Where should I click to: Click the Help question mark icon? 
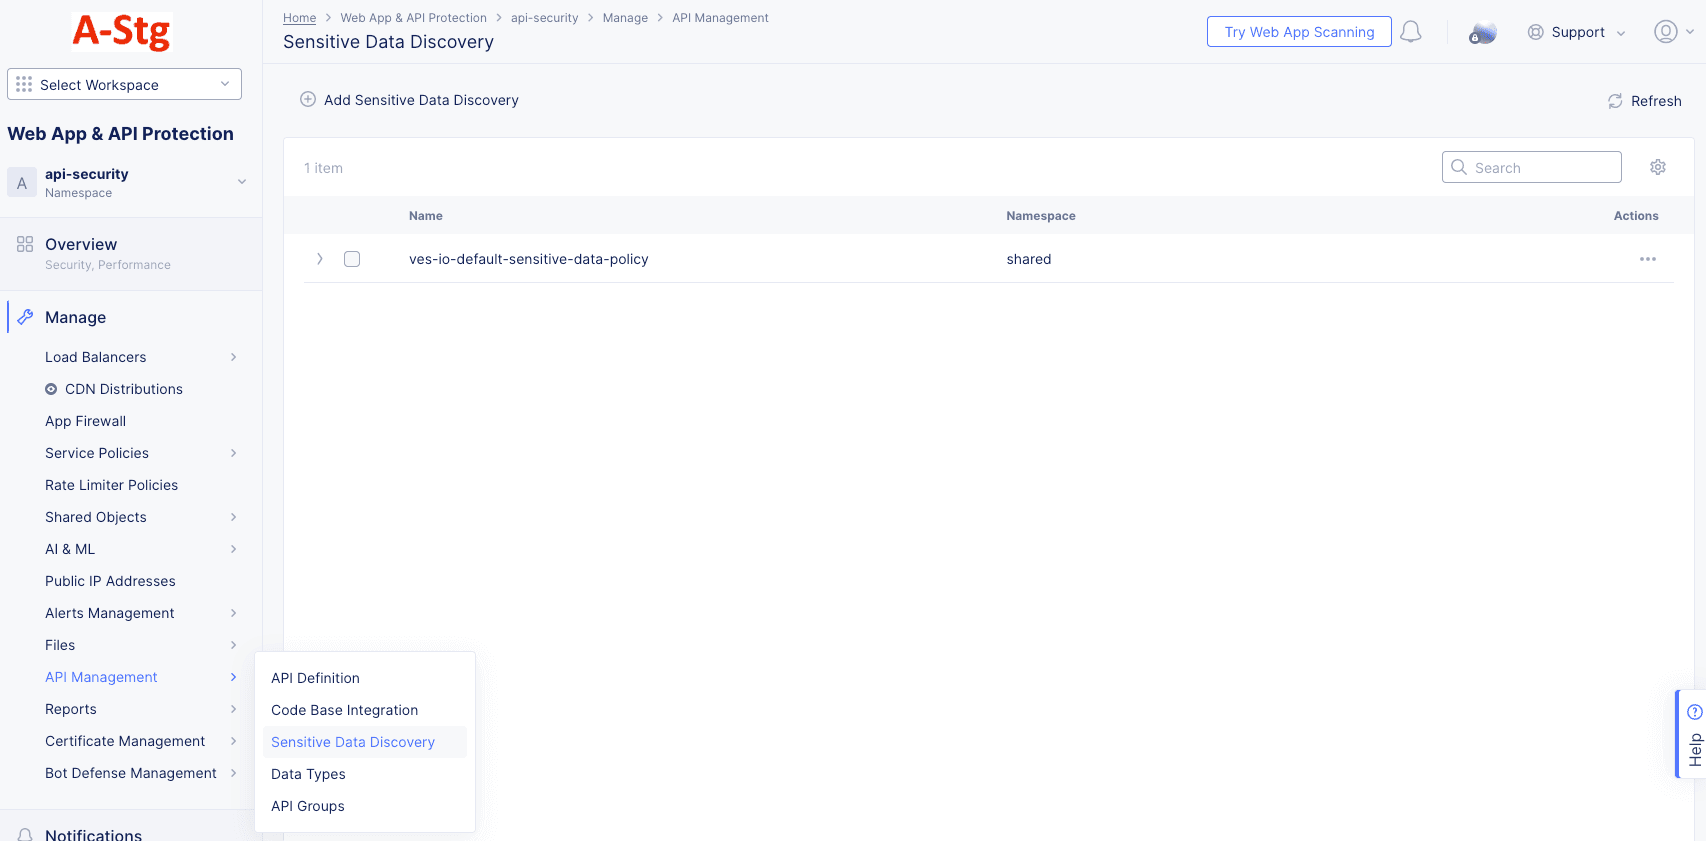1694,712
